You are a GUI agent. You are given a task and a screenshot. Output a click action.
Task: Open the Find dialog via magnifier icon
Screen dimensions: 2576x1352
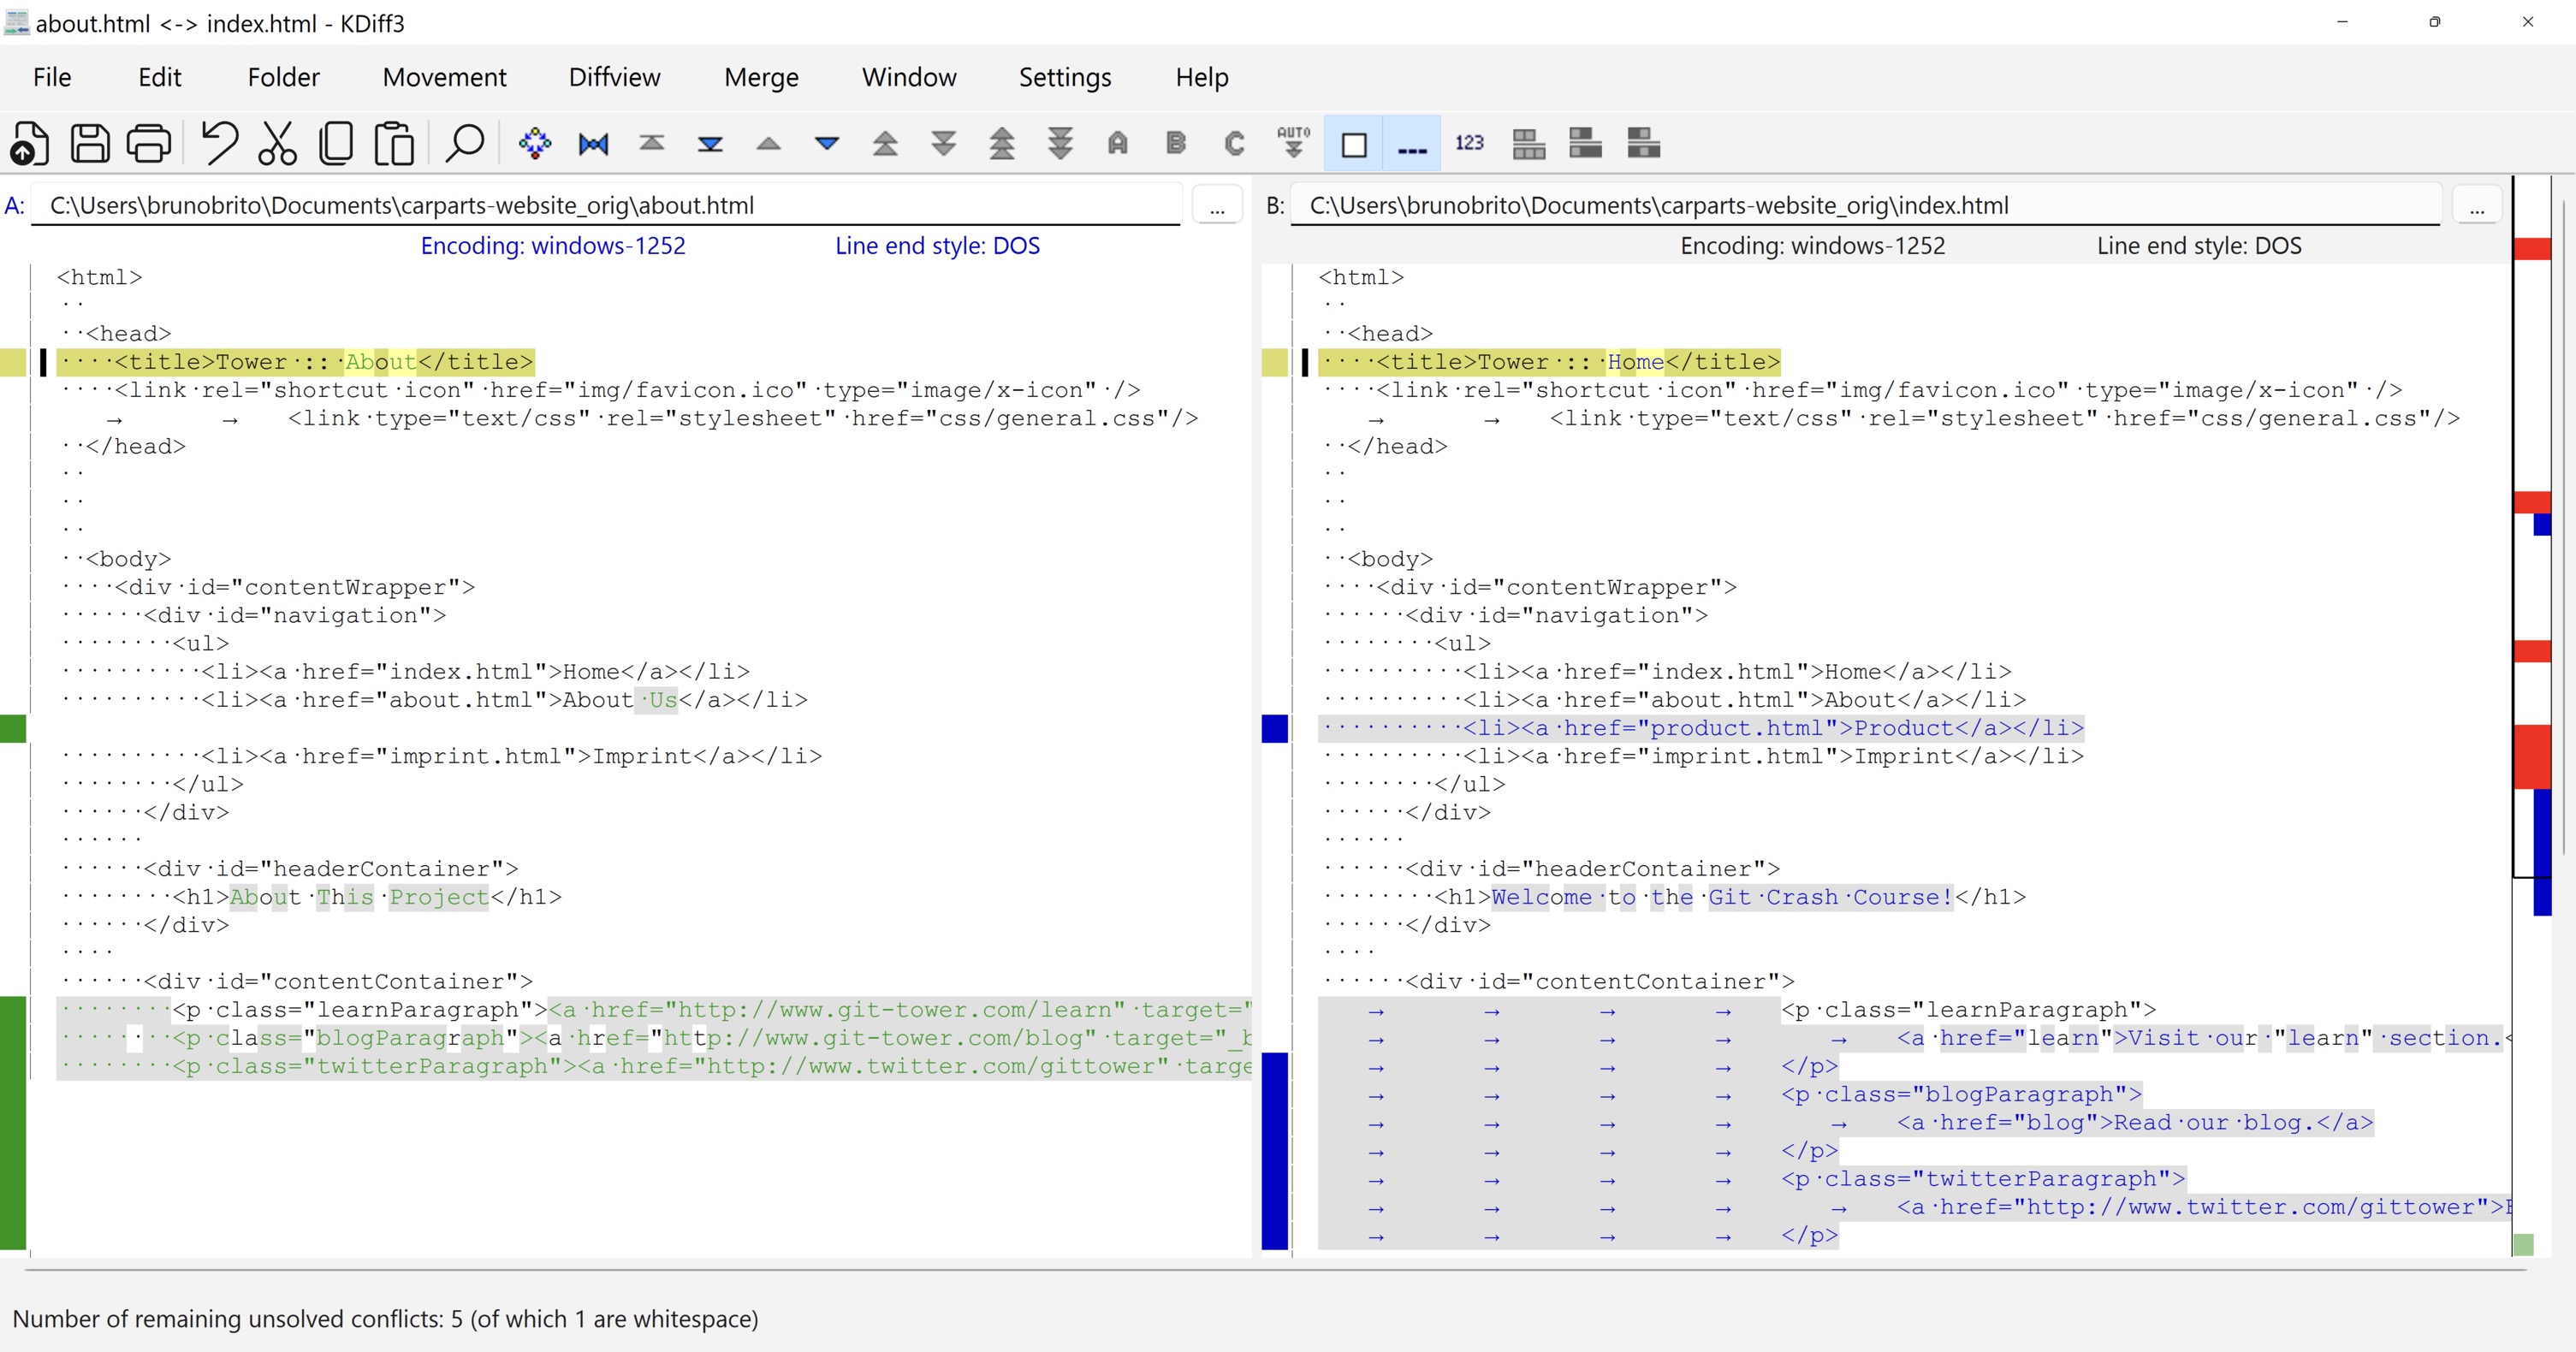point(464,143)
